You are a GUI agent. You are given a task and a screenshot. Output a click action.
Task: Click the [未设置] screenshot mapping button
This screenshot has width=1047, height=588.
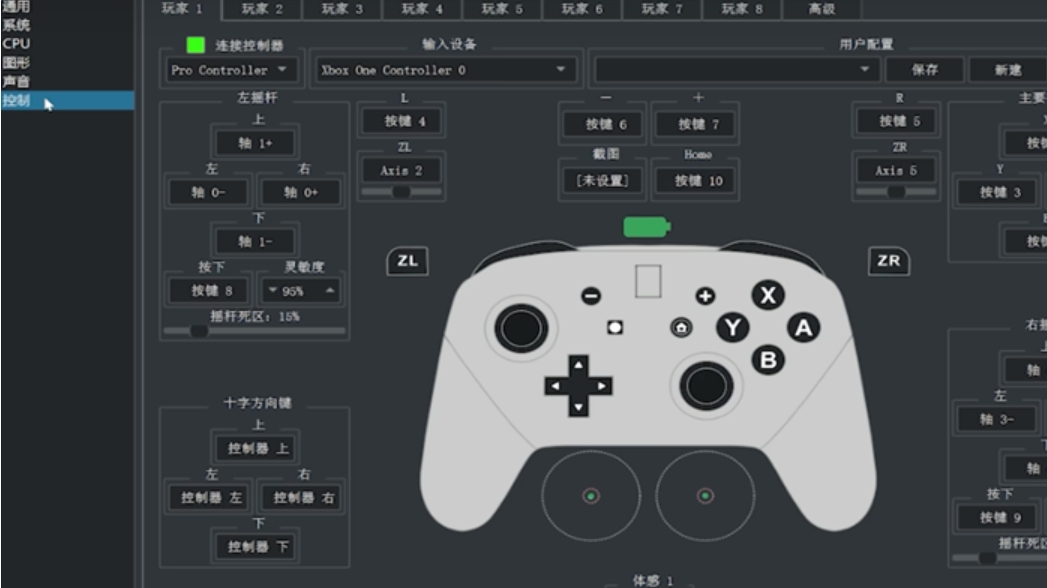pyautogui.click(x=604, y=181)
